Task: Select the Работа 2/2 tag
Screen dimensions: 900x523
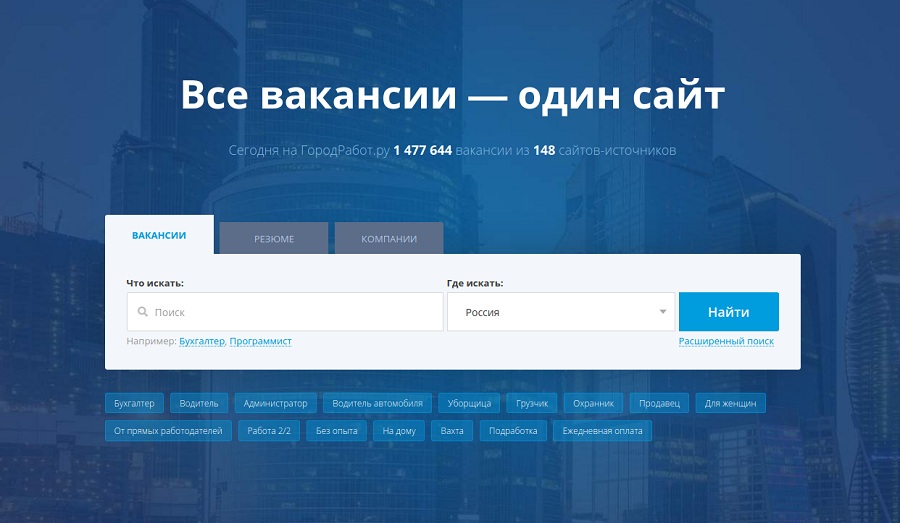Action: [x=269, y=431]
